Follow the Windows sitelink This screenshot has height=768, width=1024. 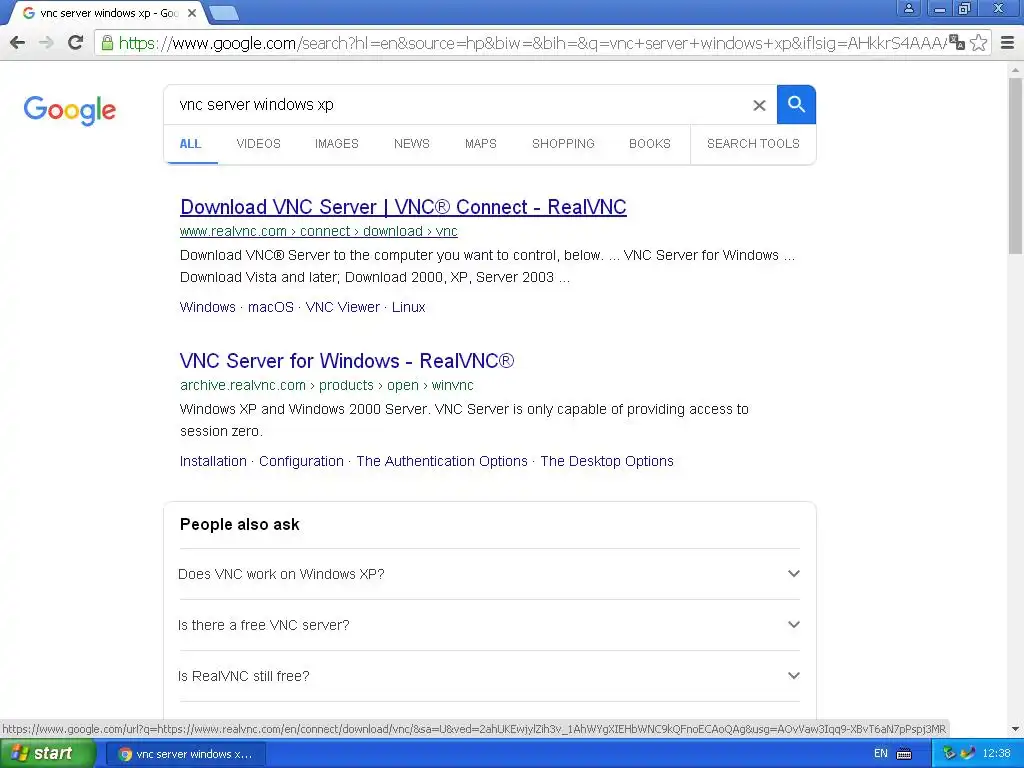(208, 307)
